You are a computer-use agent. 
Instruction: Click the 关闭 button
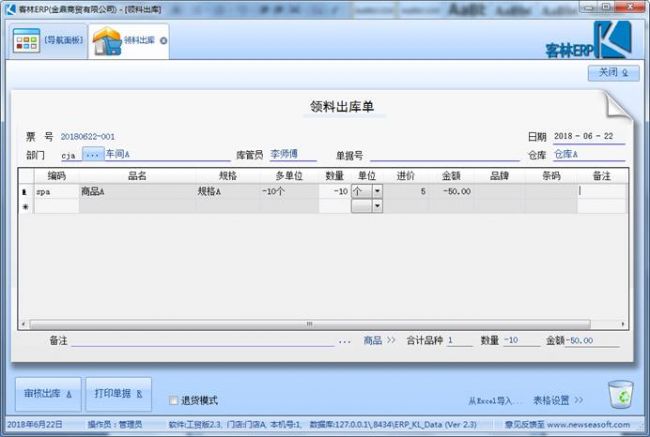coord(612,73)
